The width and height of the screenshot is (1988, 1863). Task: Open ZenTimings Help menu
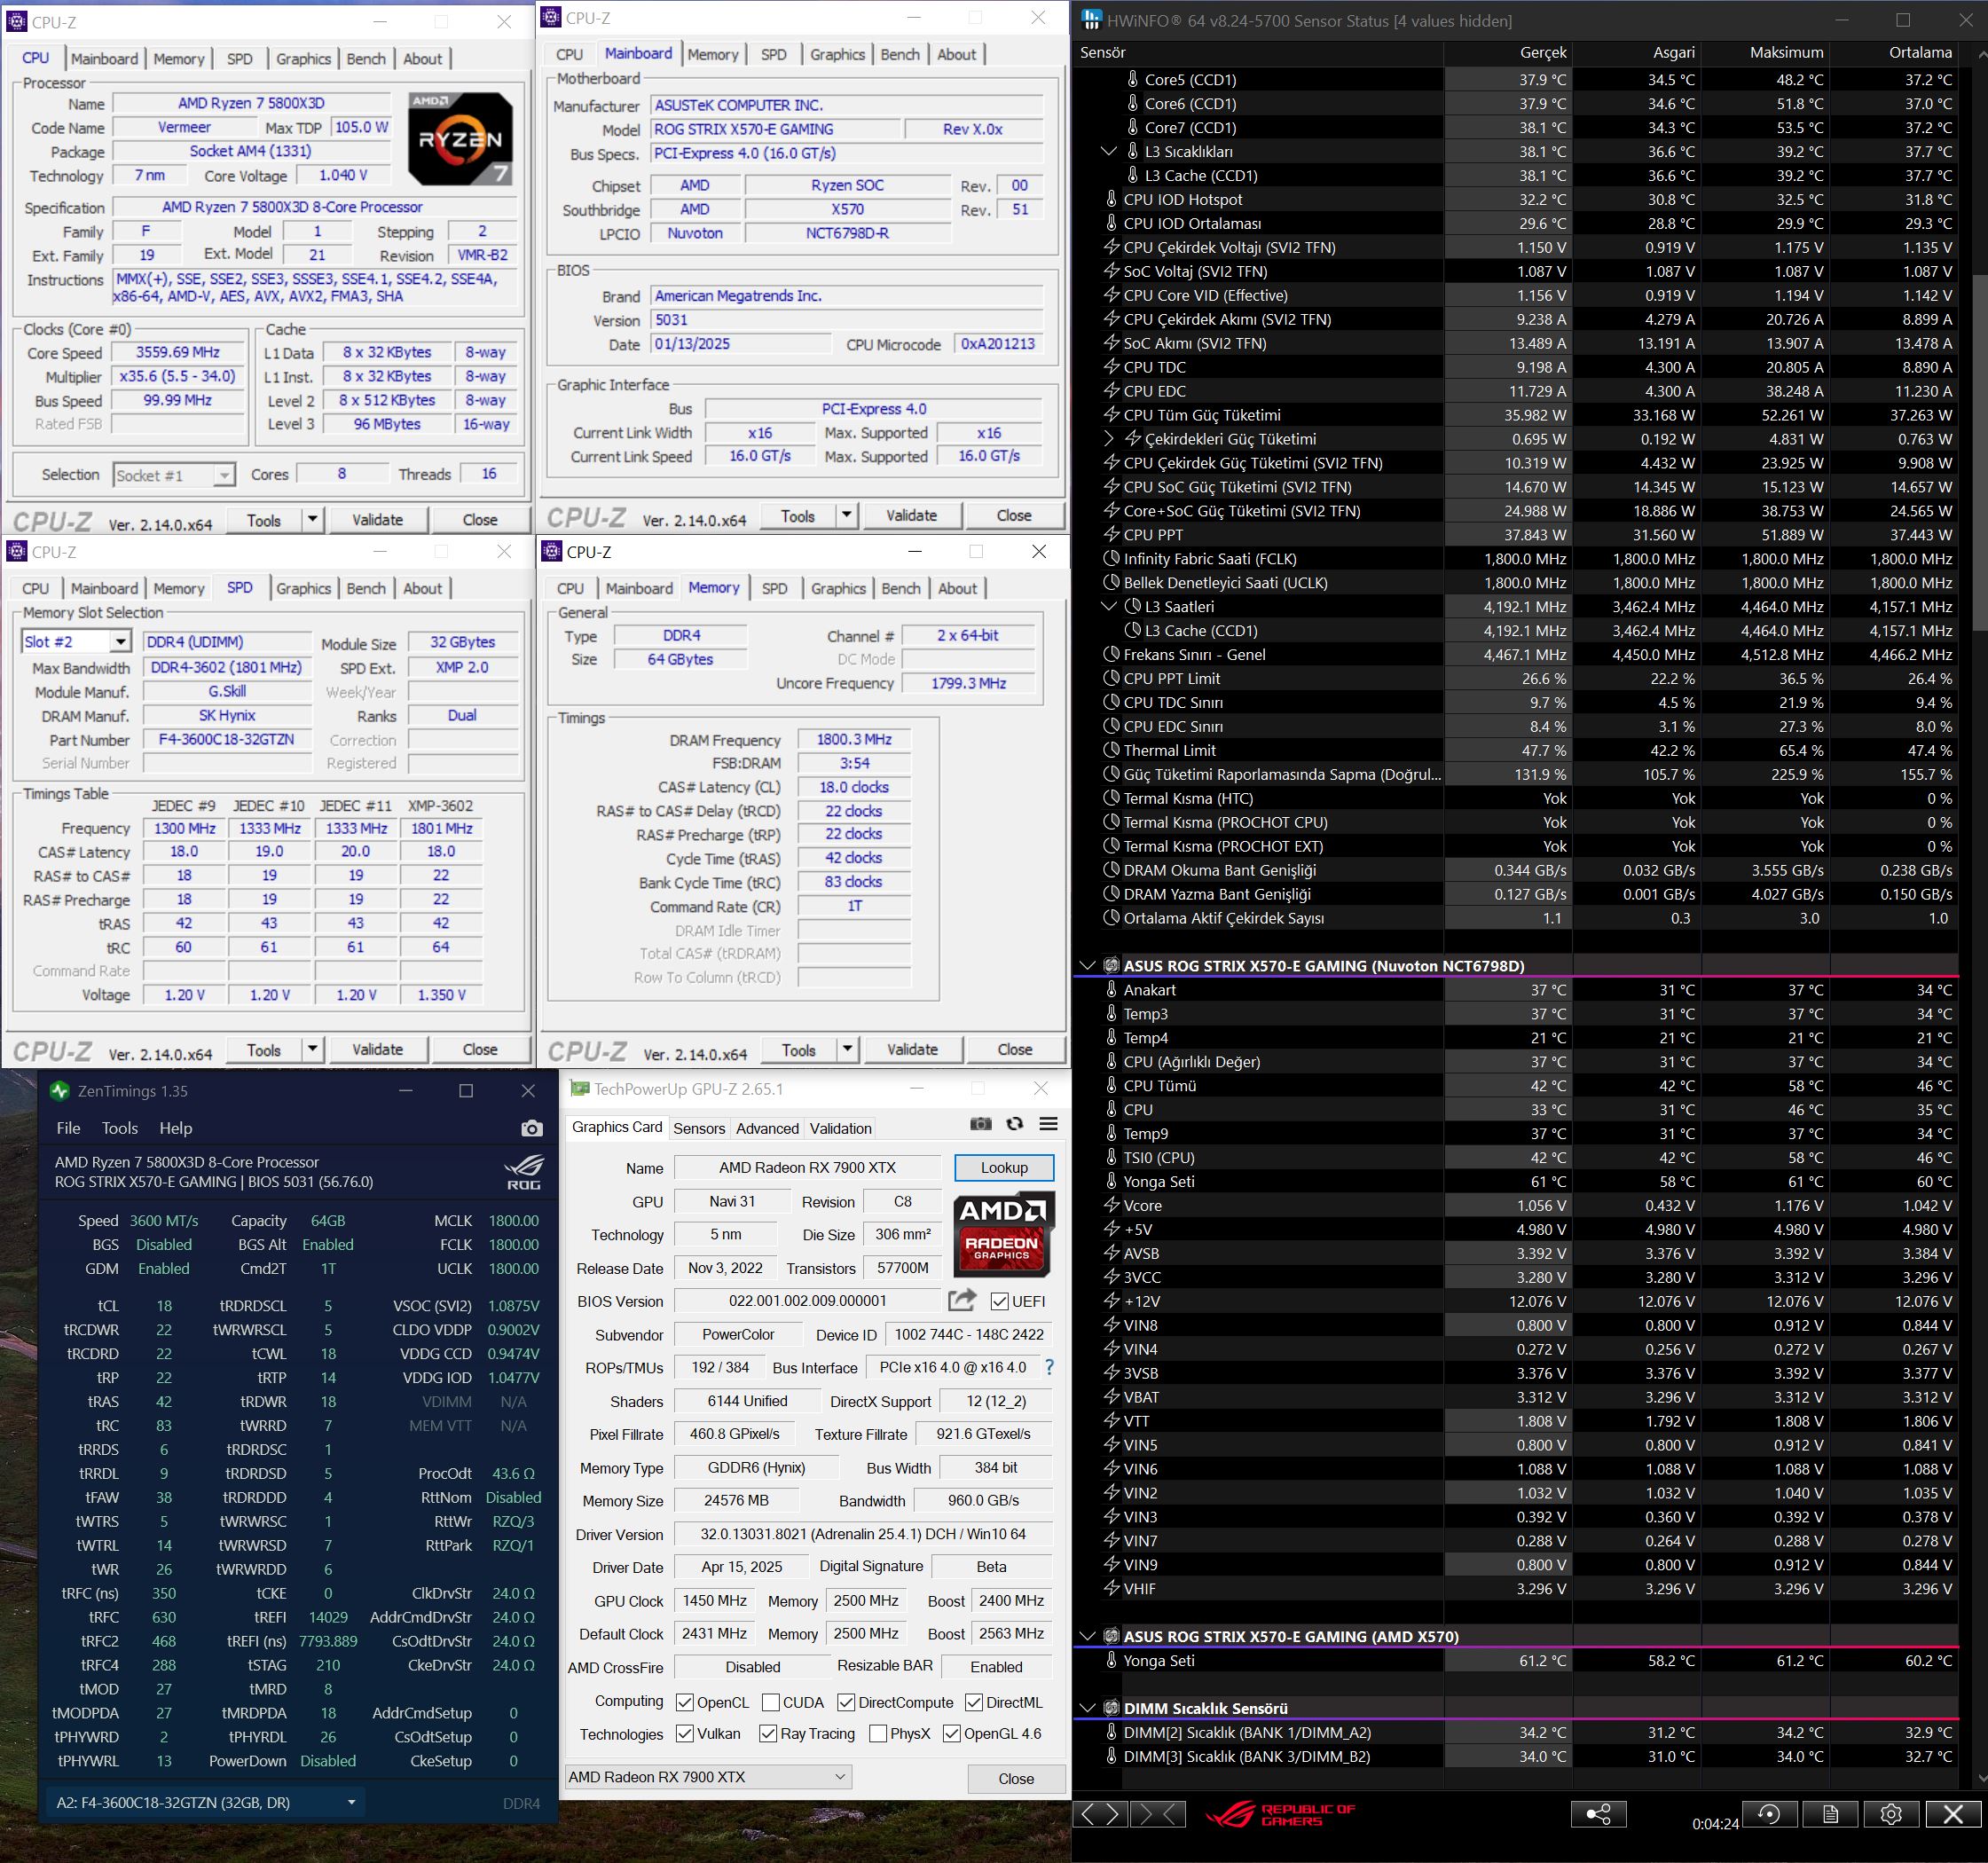click(x=176, y=1128)
